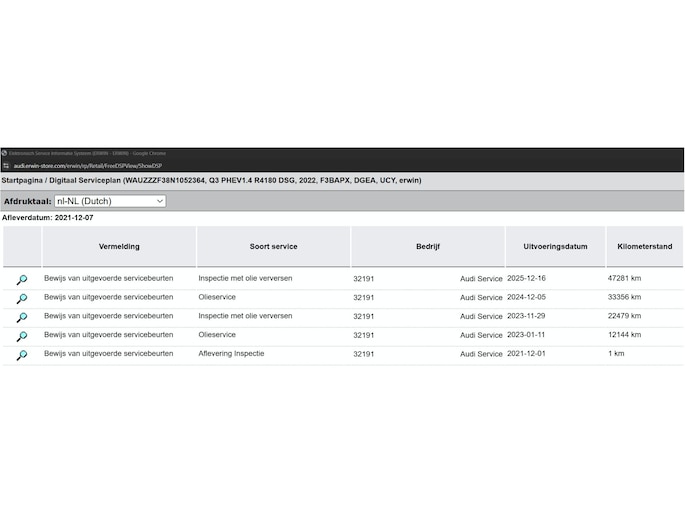Click the 47281 km mileage cell
The width and height of the screenshot is (685, 514).
(625, 279)
